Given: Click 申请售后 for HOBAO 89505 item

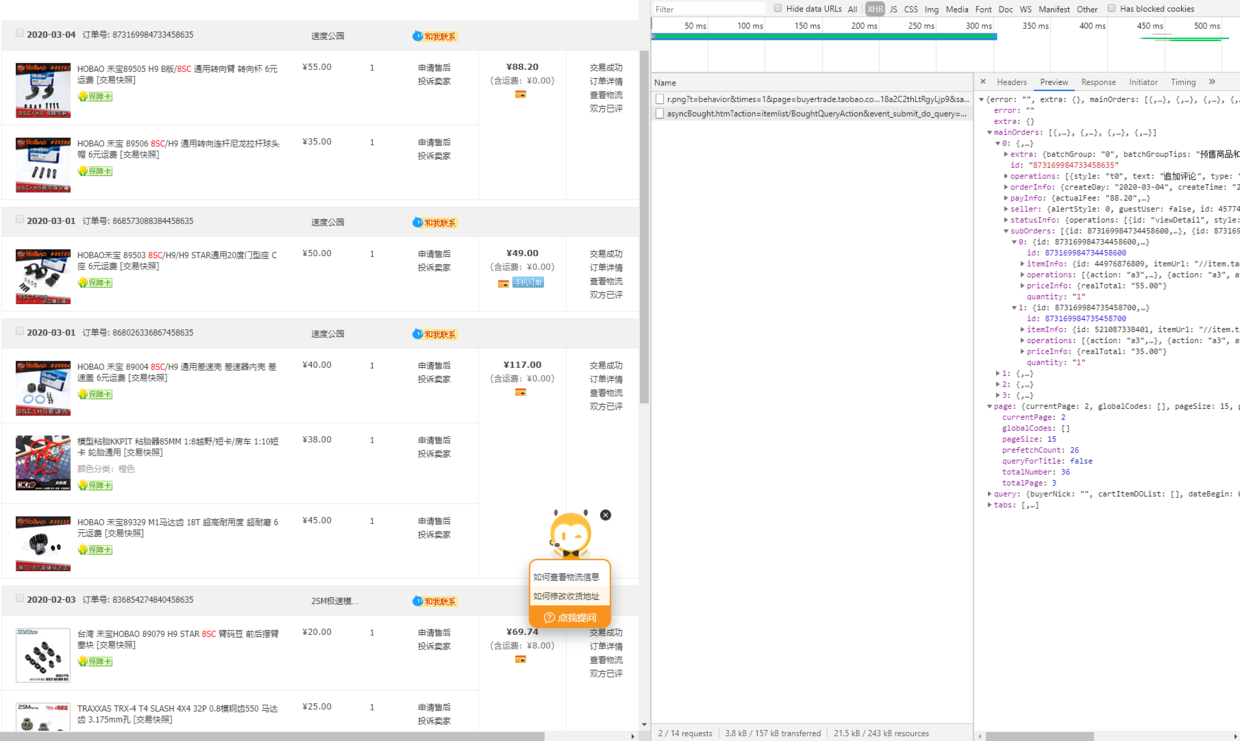Looking at the screenshot, I should (x=434, y=68).
